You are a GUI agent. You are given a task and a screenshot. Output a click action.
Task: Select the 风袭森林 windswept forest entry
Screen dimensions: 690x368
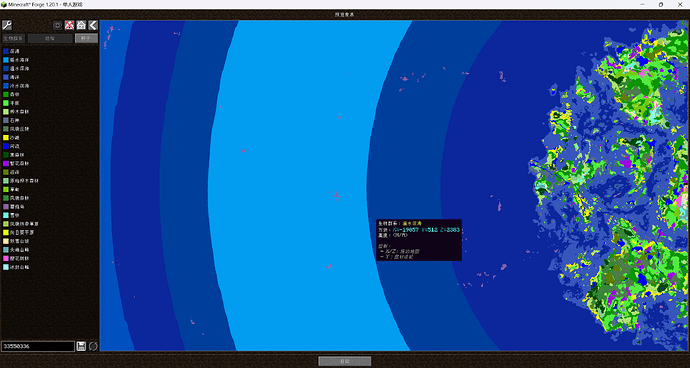16,198
